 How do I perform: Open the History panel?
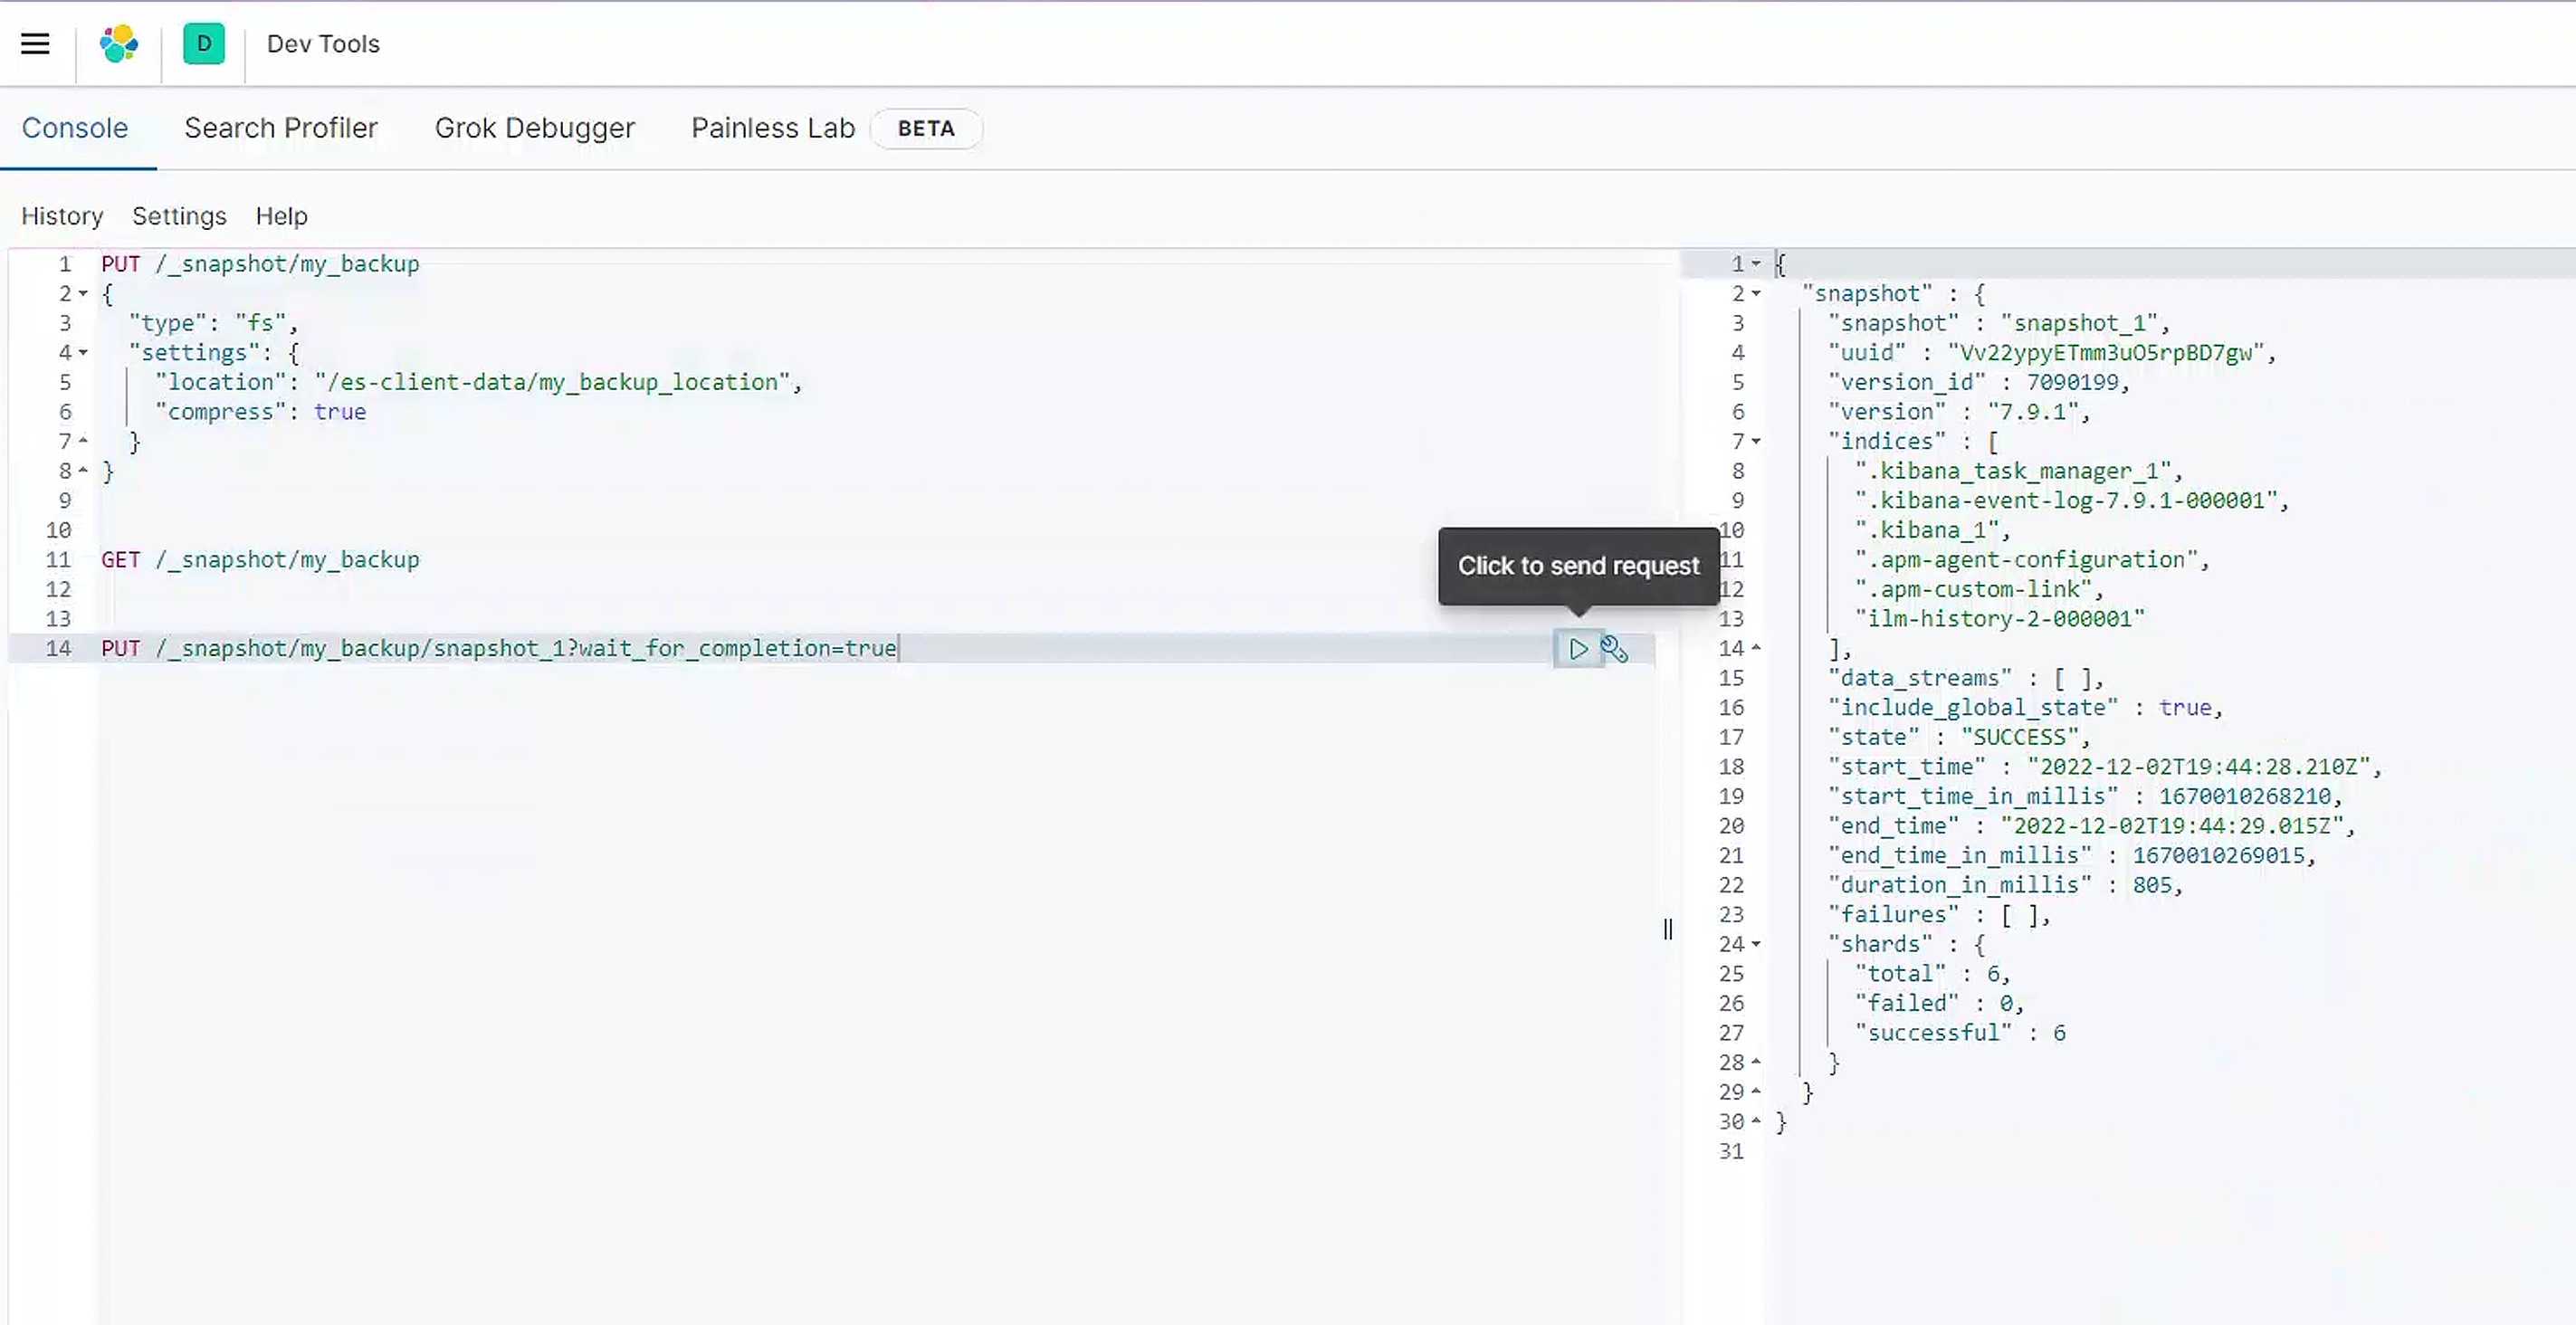pos(62,216)
